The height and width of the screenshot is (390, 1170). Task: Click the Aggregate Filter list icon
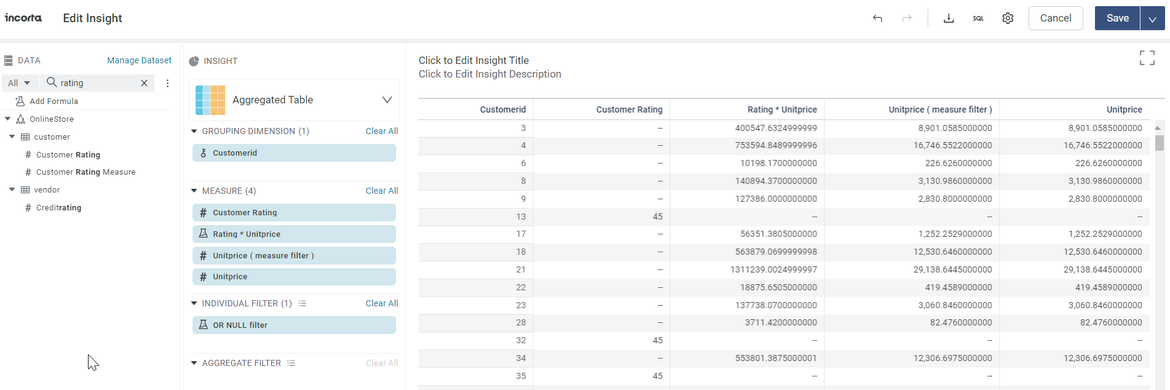coord(292,363)
